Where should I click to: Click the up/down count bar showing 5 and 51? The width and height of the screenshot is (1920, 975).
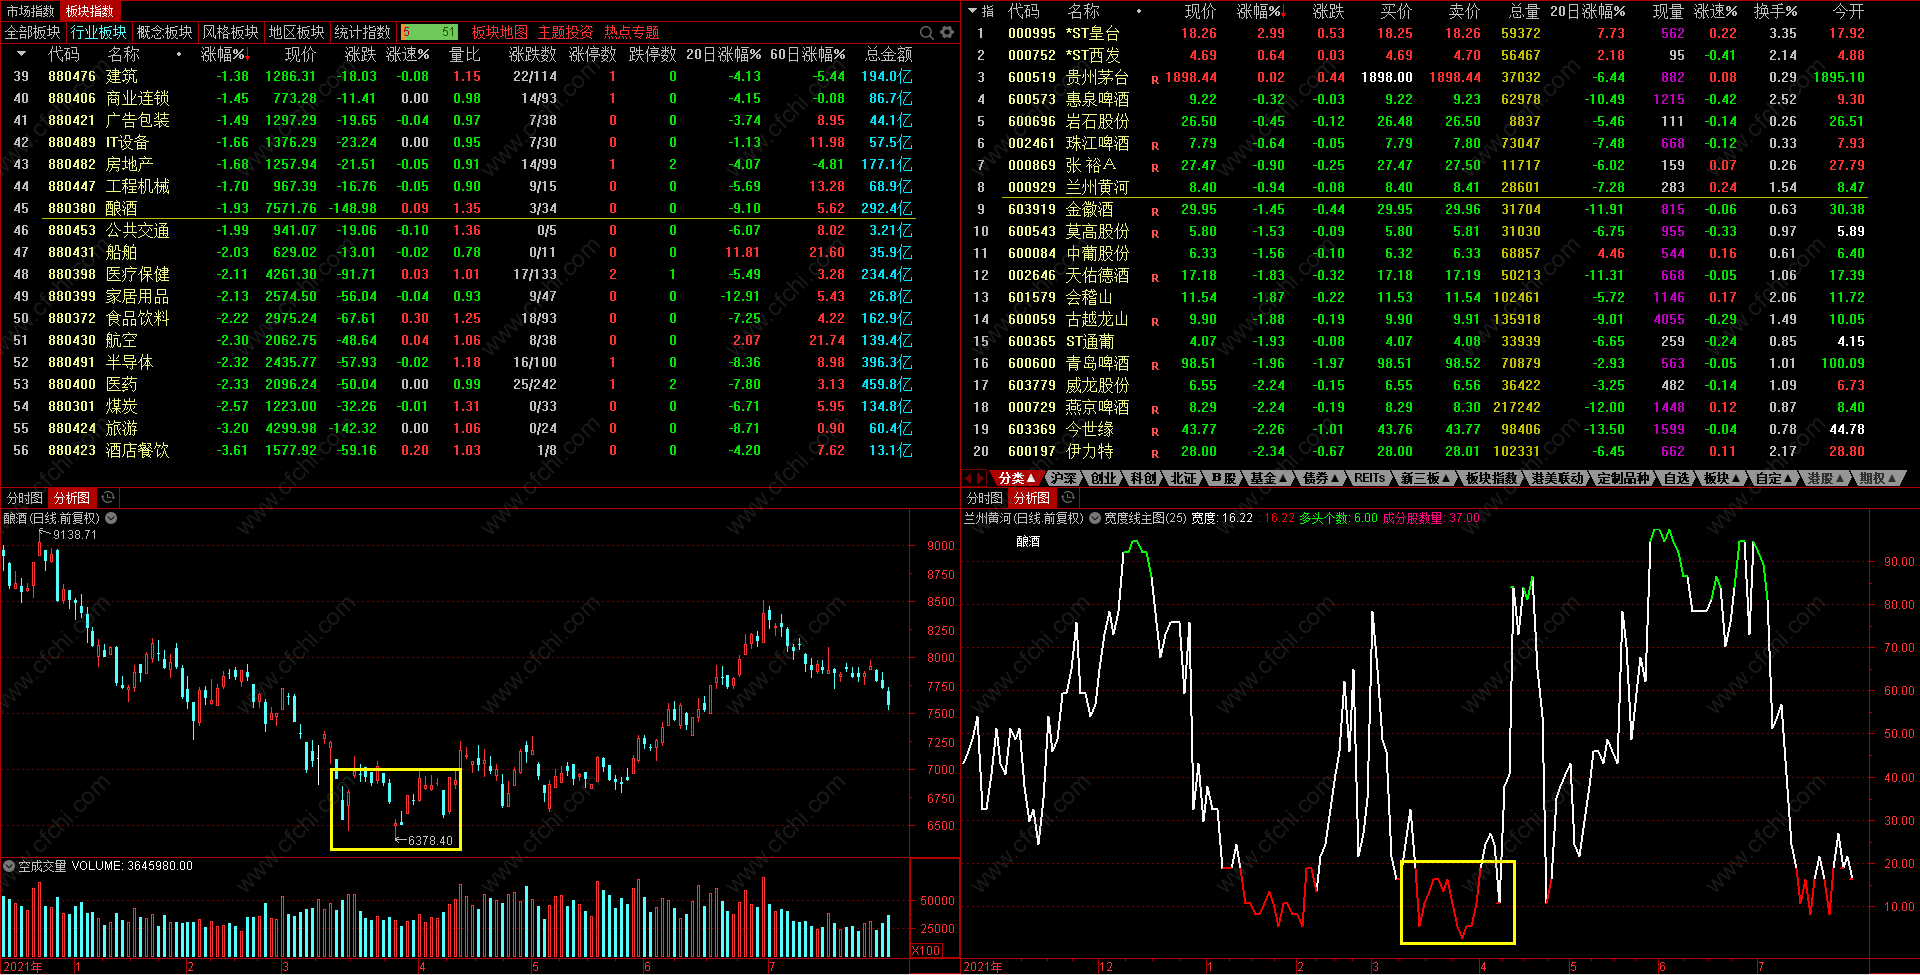point(430,33)
